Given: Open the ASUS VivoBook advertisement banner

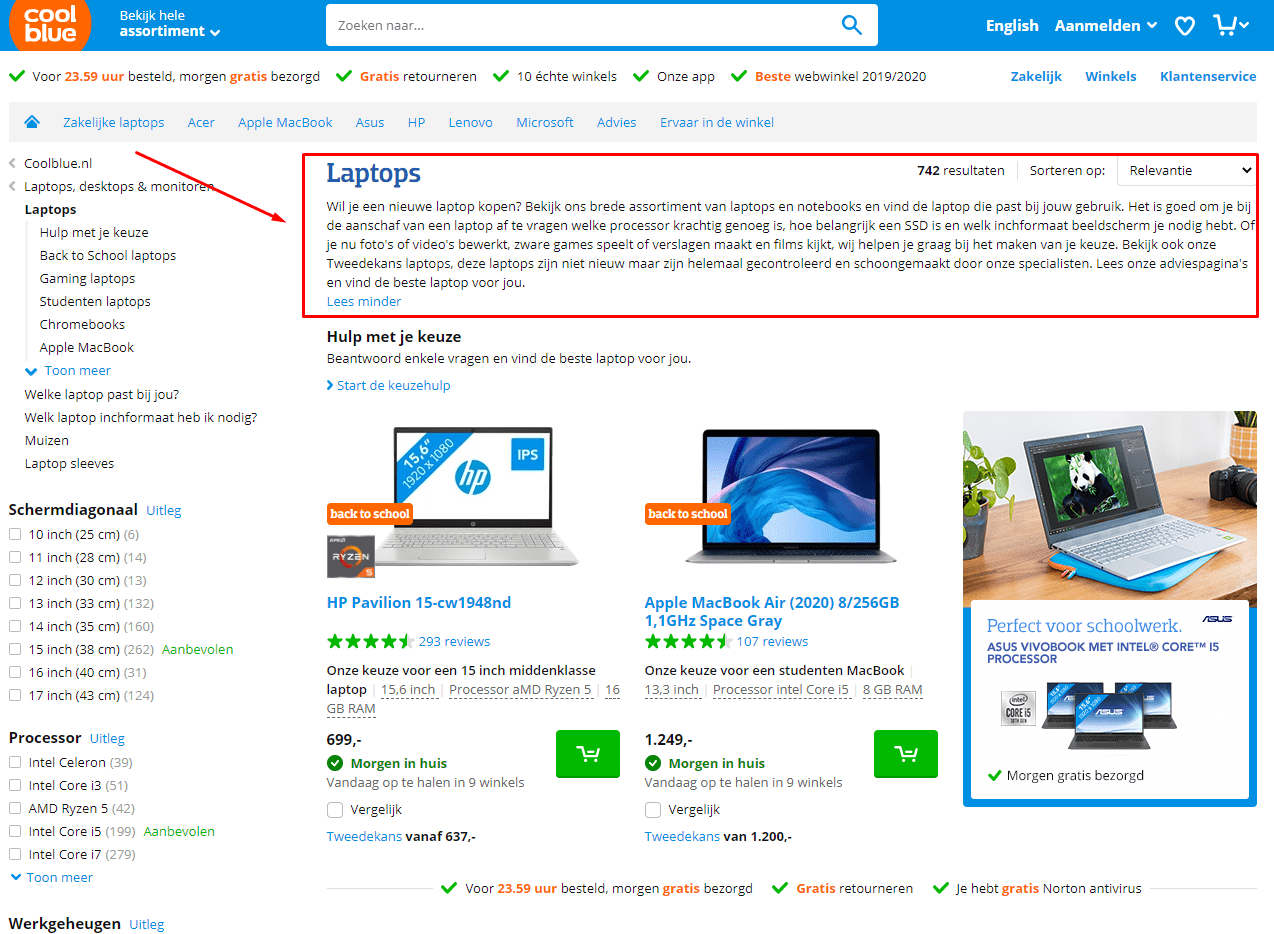Looking at the screenshot, I should 1110,608.
